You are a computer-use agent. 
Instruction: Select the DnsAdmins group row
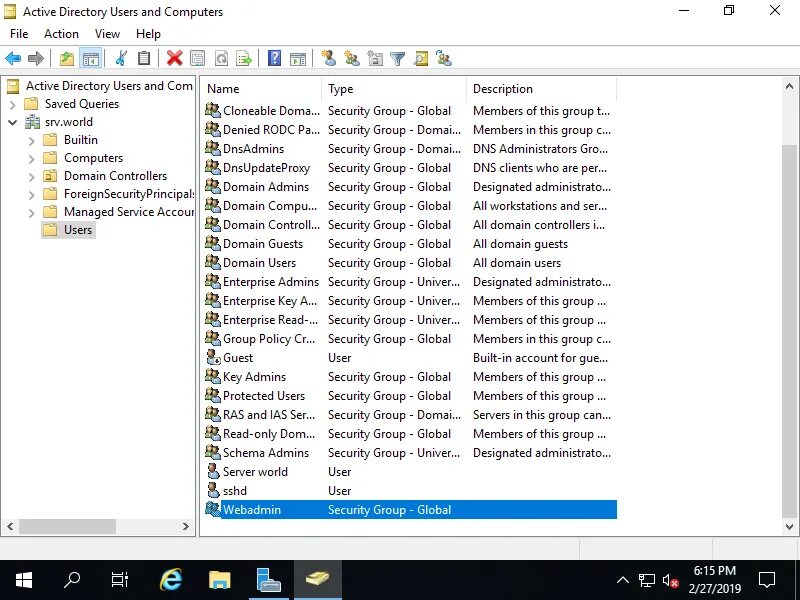(410, 148)
